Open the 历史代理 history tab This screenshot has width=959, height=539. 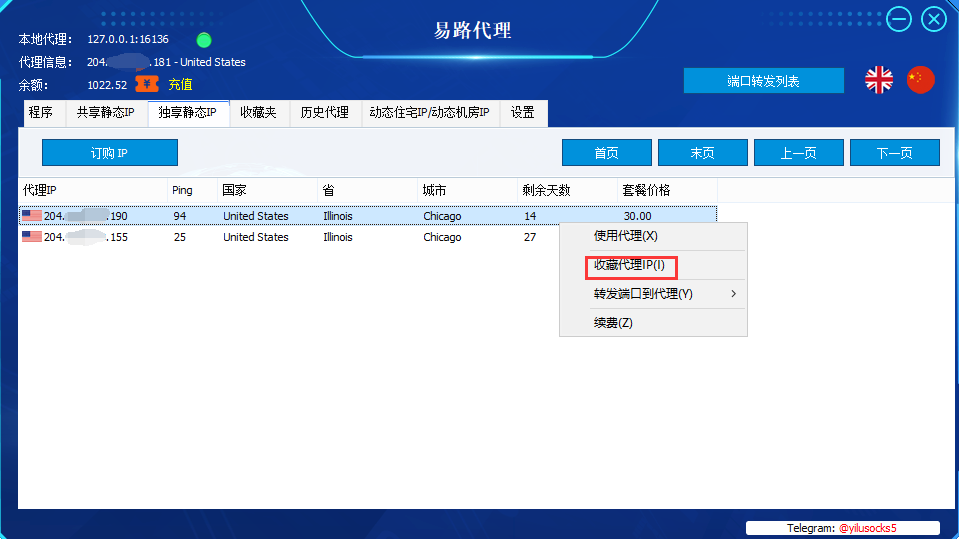click(x=325, y=113)
